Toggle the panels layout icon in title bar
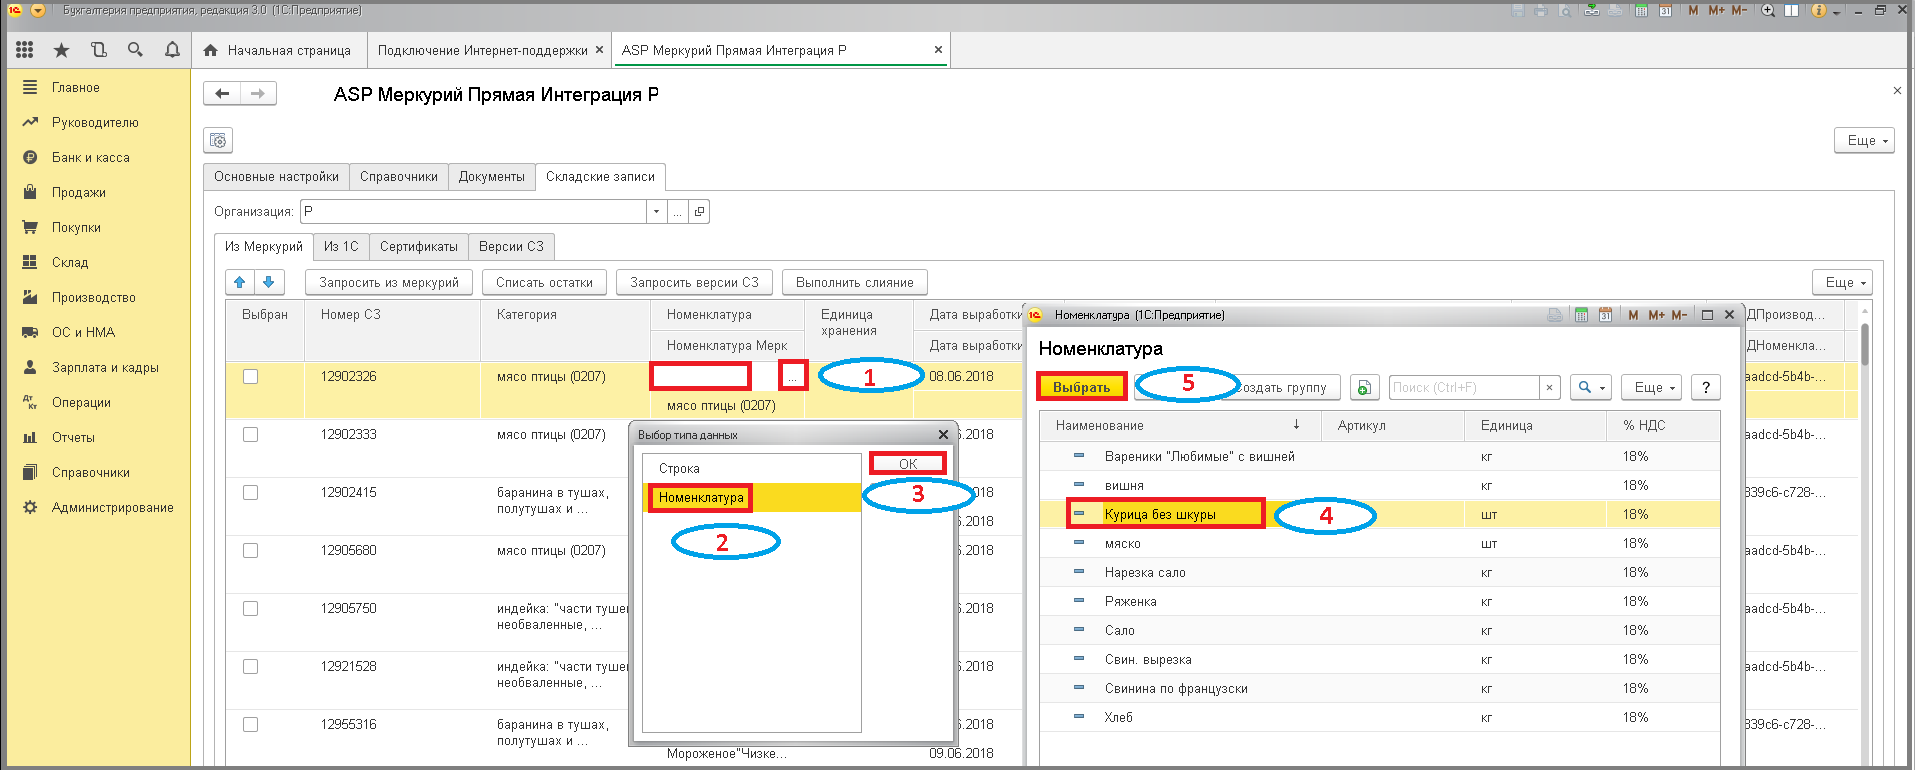The width and height of the screenshot is (1915, 770). click(x=1792, y=10)
